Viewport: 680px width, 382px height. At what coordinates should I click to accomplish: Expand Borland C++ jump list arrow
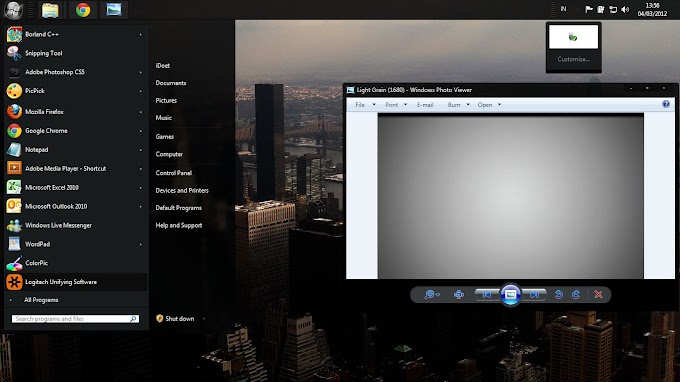pos(141,34)
